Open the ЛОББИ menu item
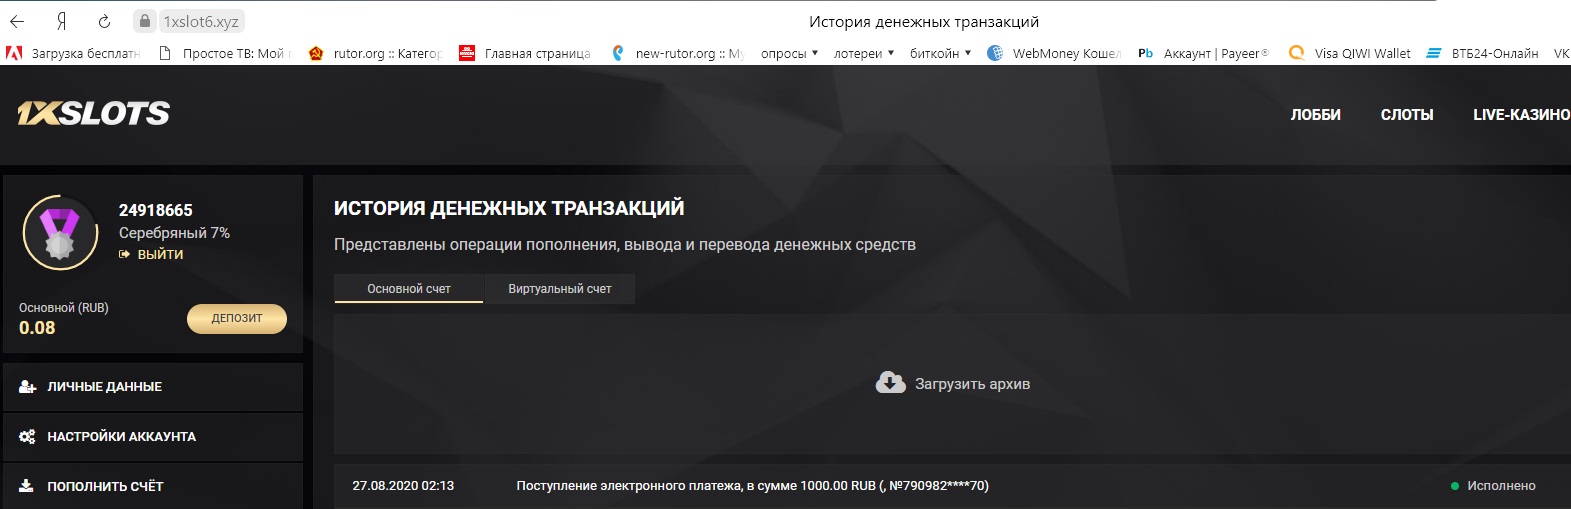 tap(1315, 115)
